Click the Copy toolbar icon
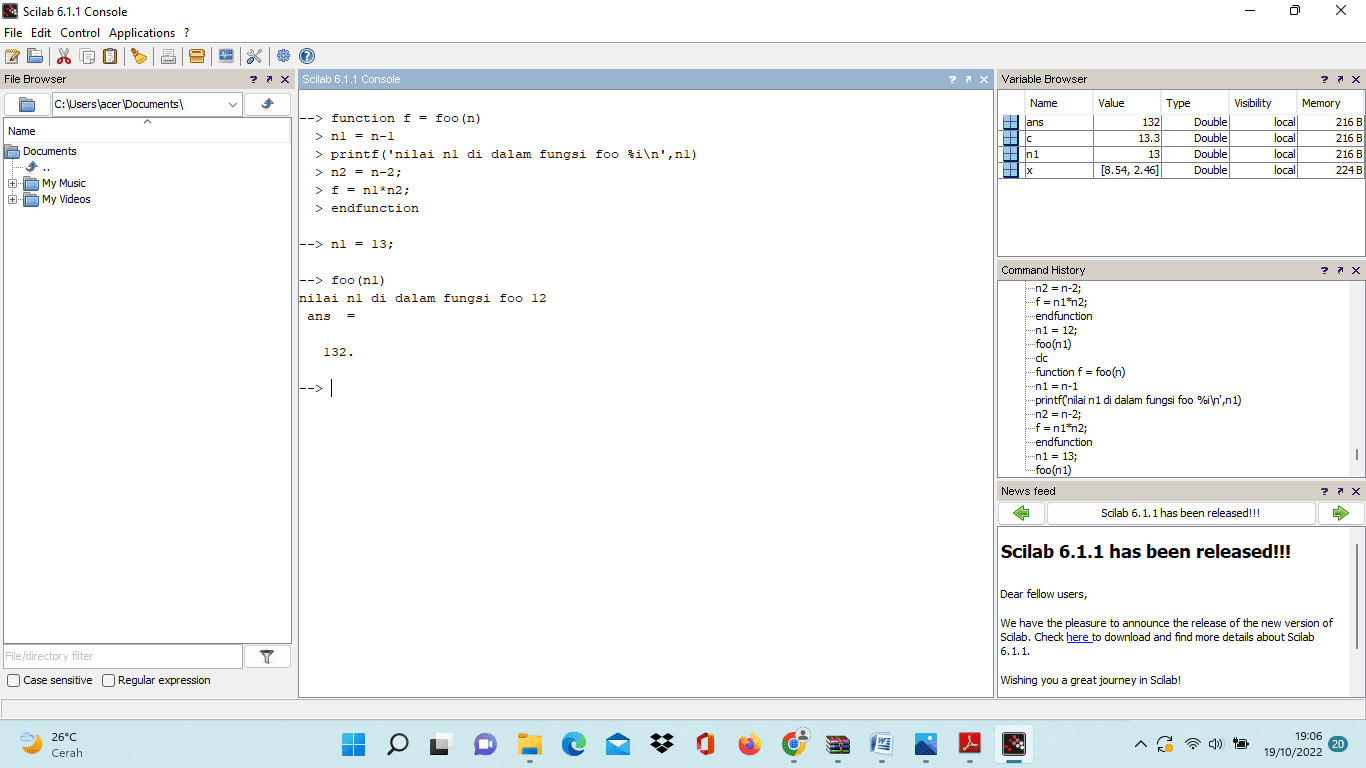The width and height of the screenshot is (1366, 768). (87, 56)
